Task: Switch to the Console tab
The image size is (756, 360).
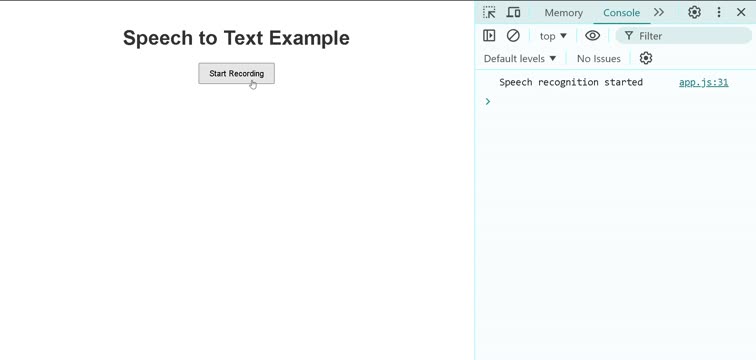Action: [621, 13]
